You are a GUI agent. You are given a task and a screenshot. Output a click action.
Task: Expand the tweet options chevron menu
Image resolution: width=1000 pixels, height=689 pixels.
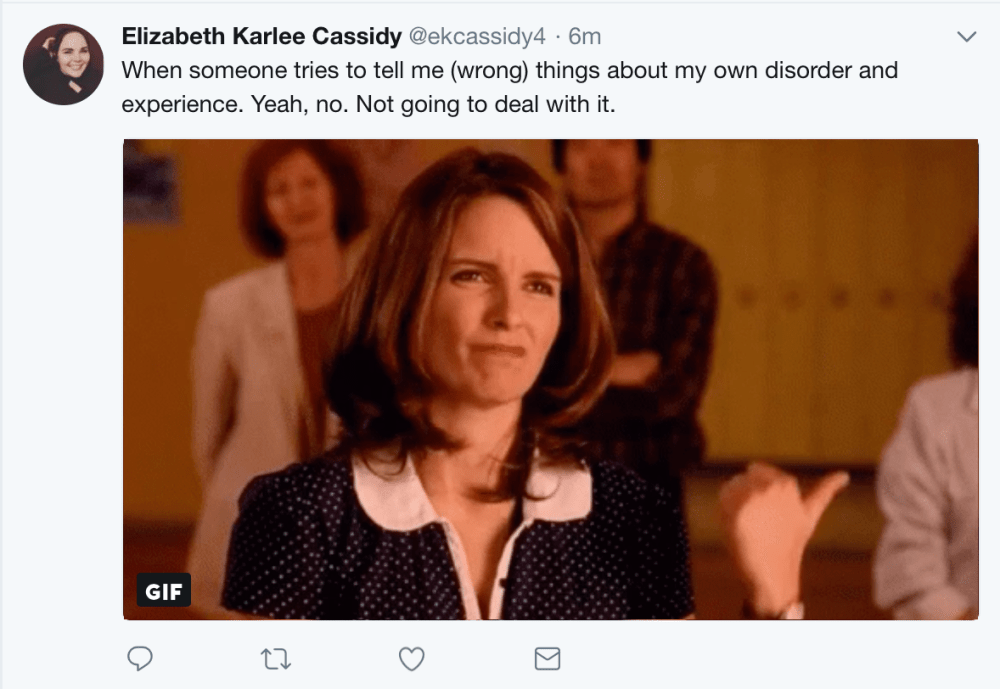point(966,37)
